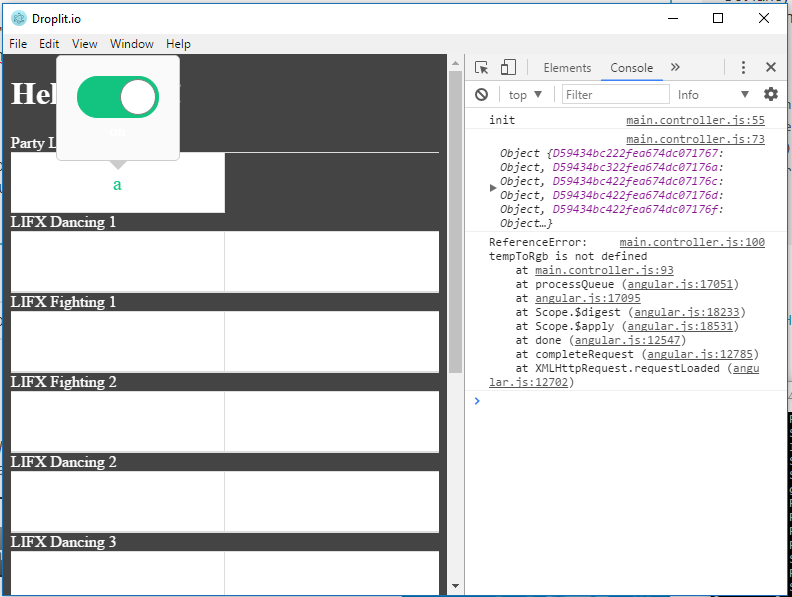Follow the standalone angular.js:17095 link
The height and width of the screenshot is (597, 792).
(588, 298)
